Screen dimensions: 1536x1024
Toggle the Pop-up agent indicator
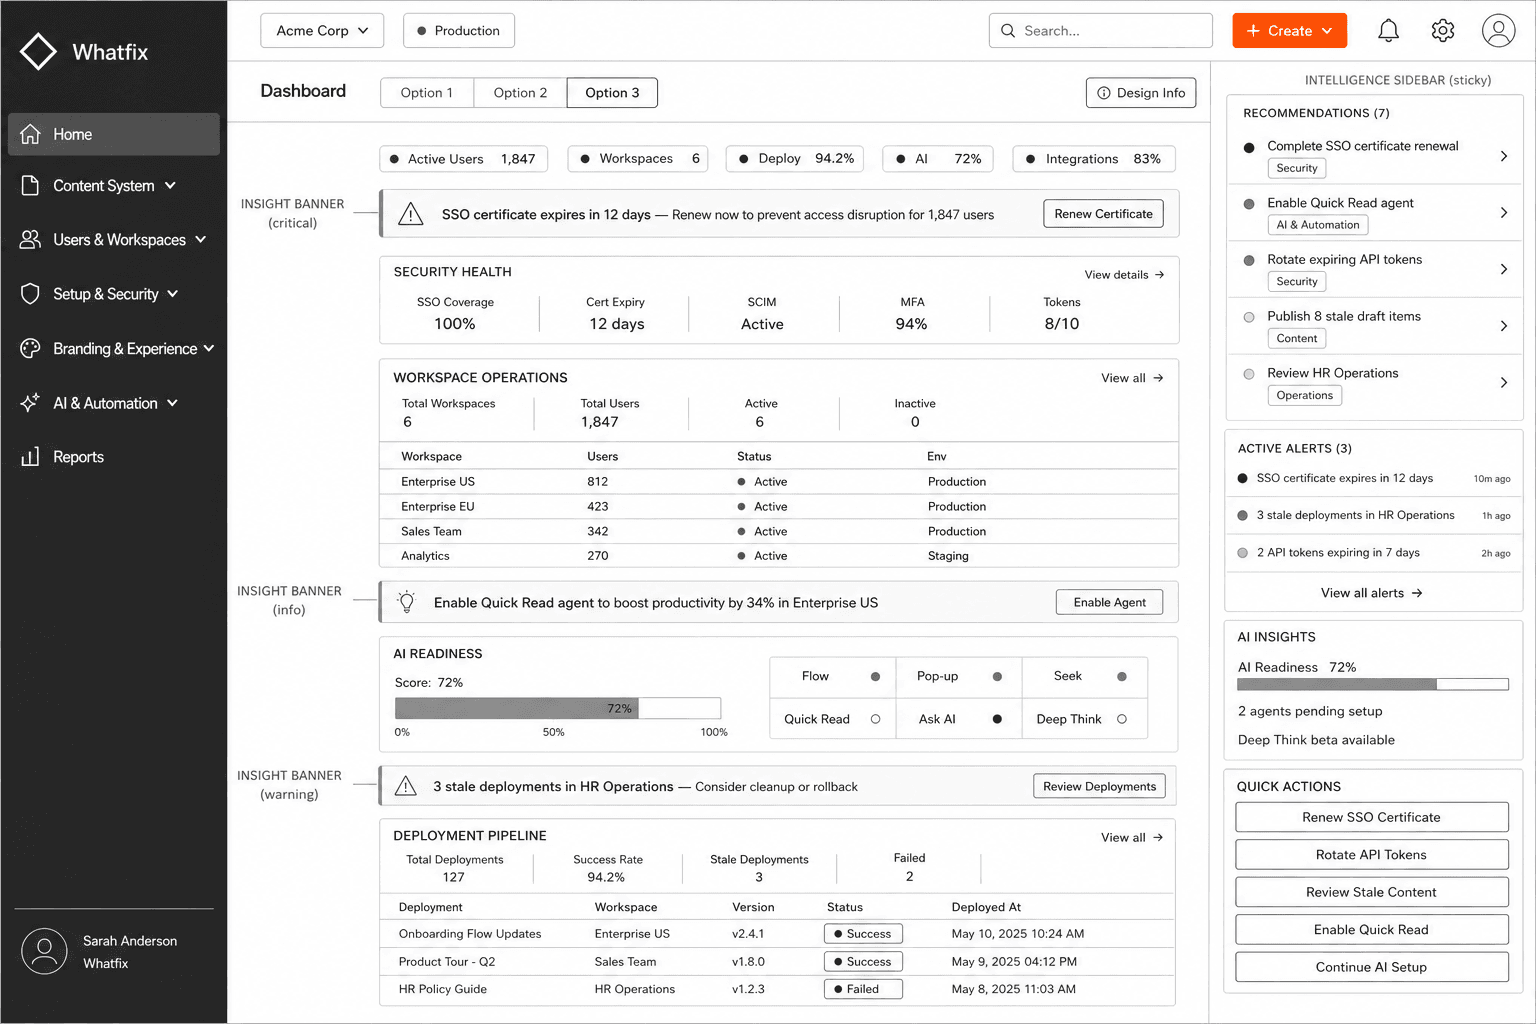tap(997, 677)
